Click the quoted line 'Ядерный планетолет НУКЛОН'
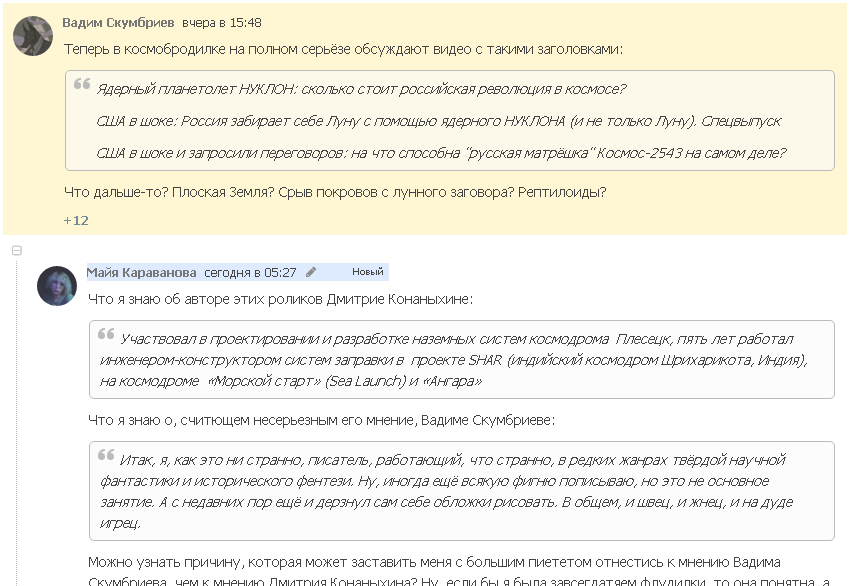The image size is (850, 586). [x=361, y=89]
